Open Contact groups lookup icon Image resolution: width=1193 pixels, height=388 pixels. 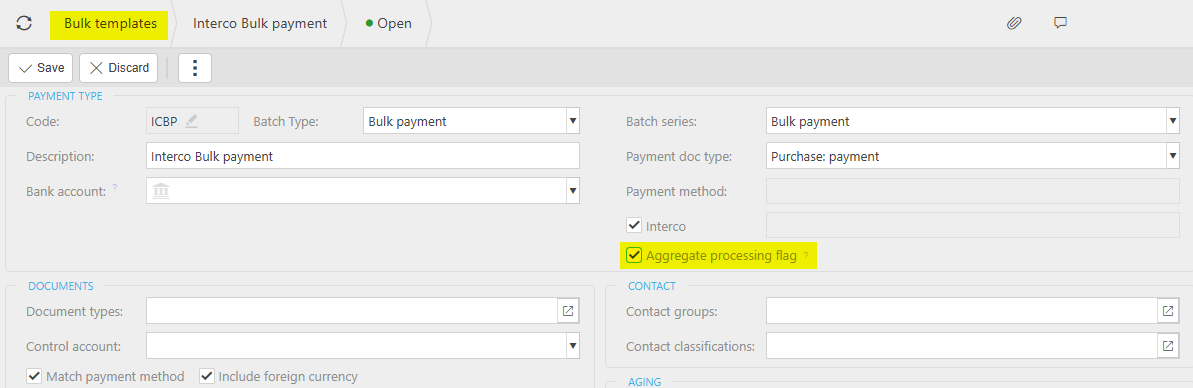click(x=1167, y=310)
